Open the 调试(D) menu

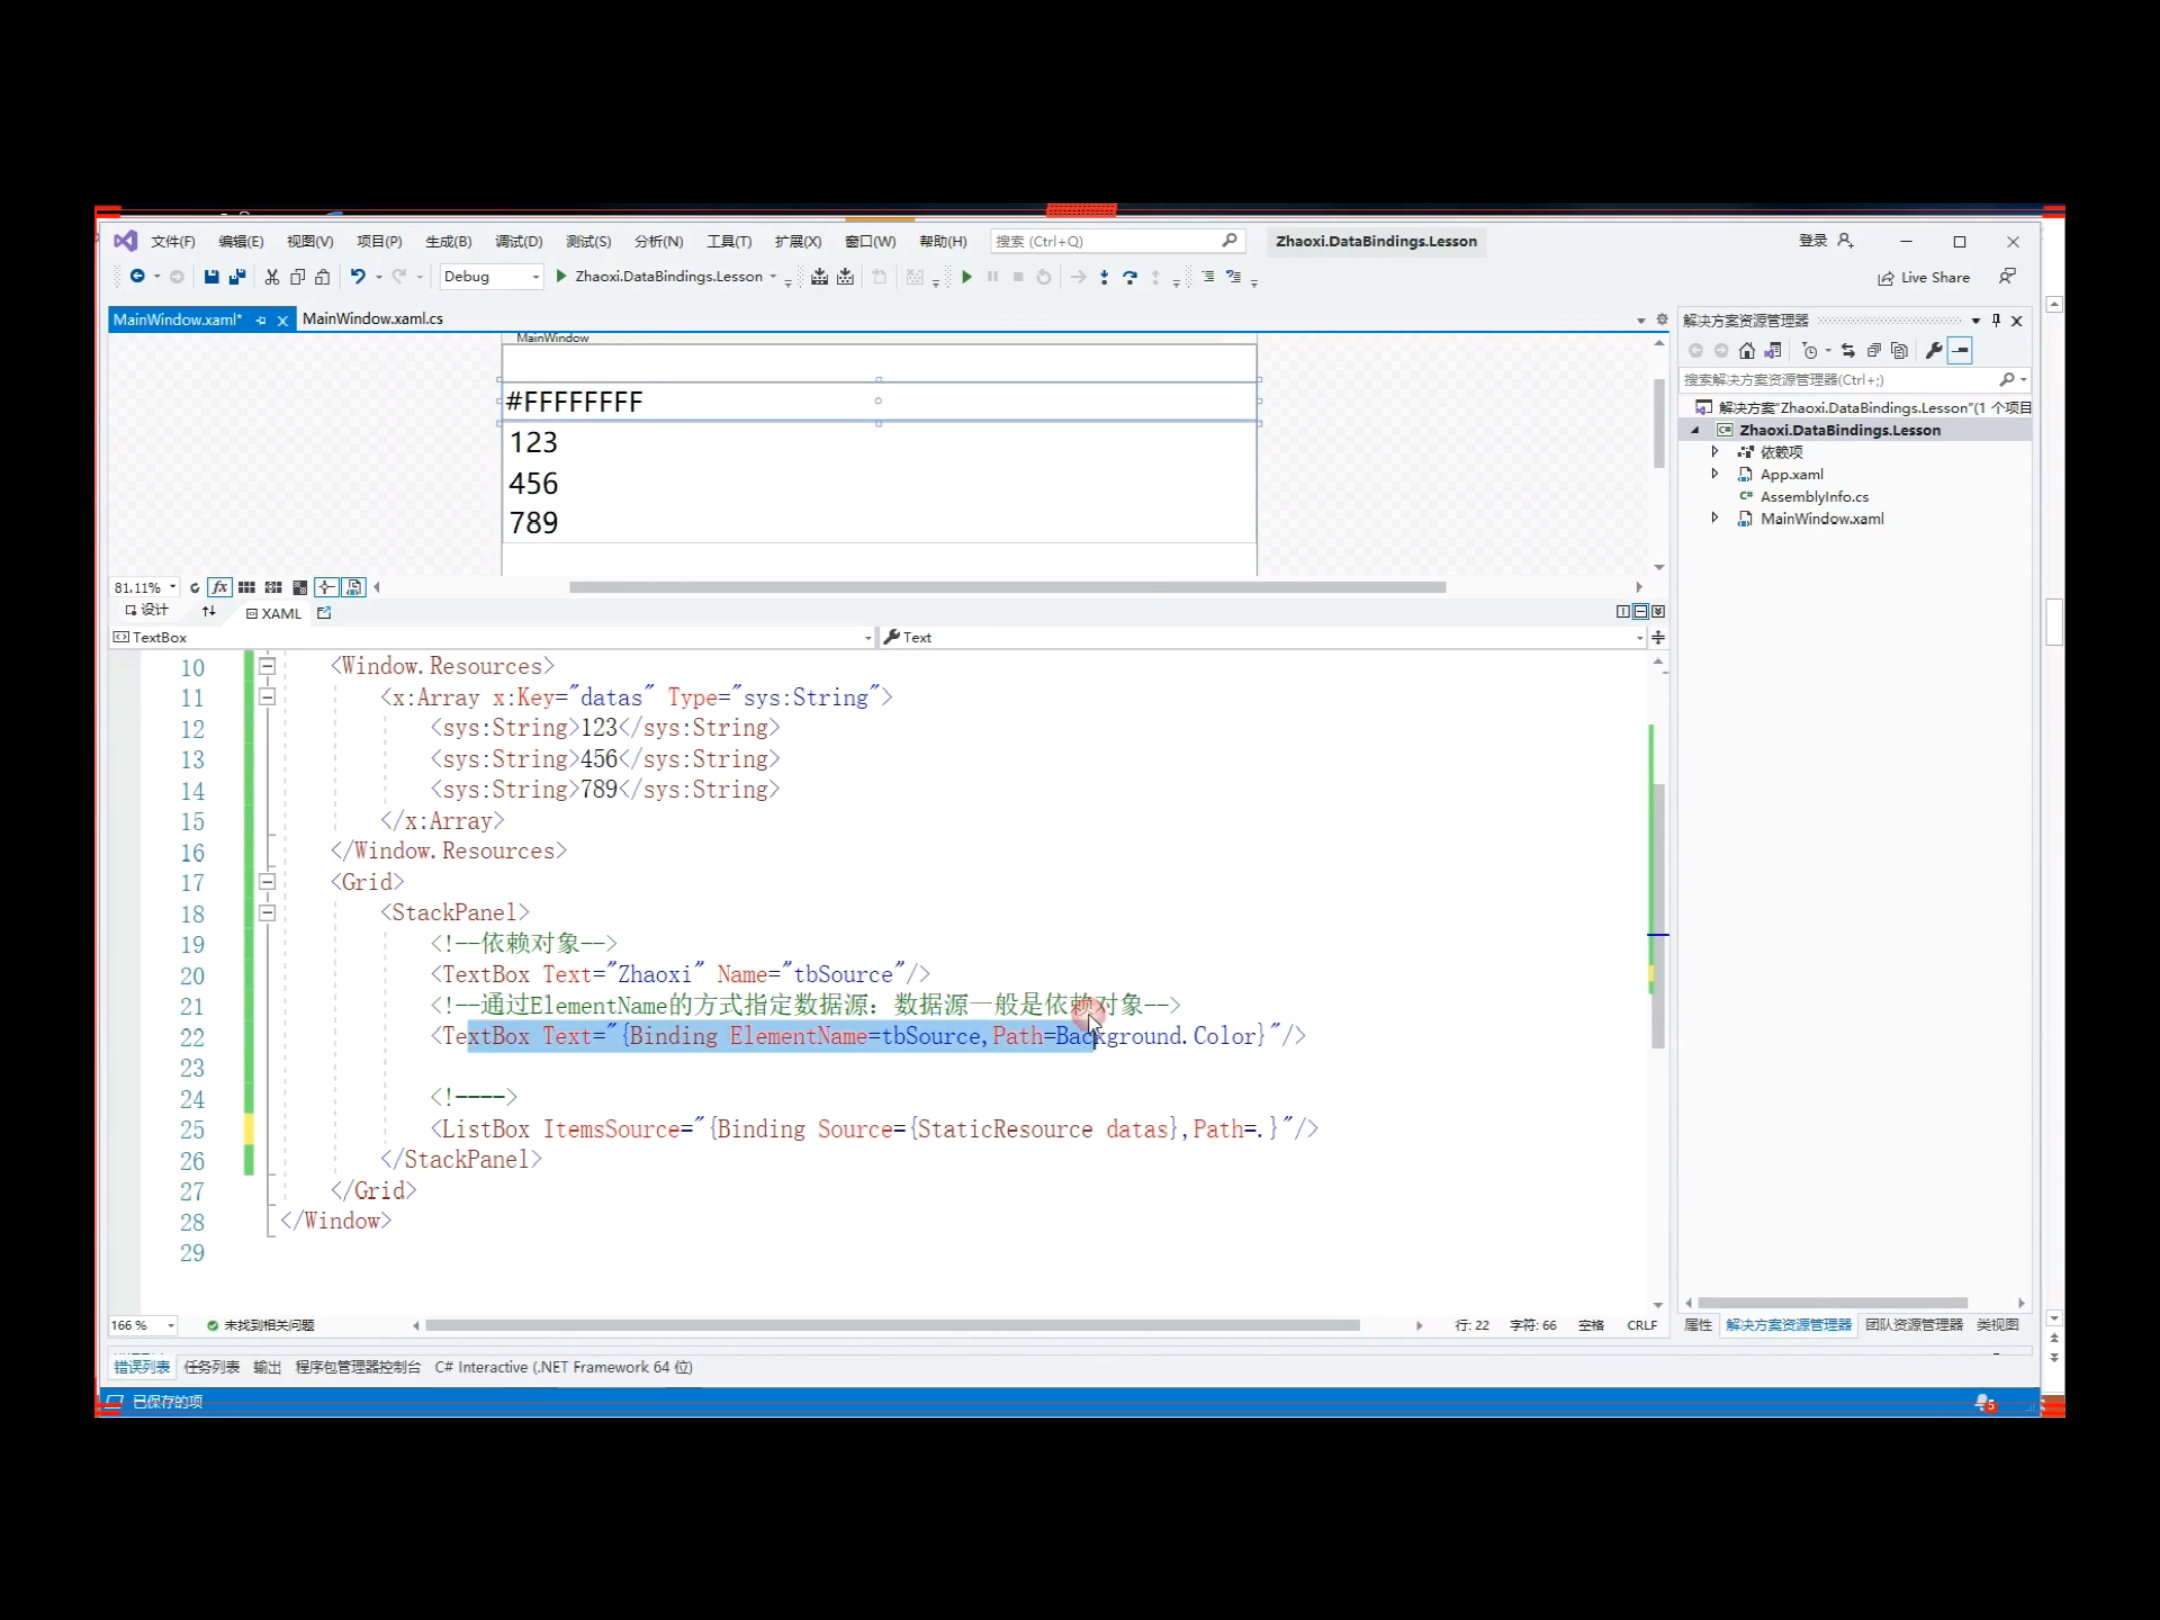pyautogui.click(x=518, y=241)
